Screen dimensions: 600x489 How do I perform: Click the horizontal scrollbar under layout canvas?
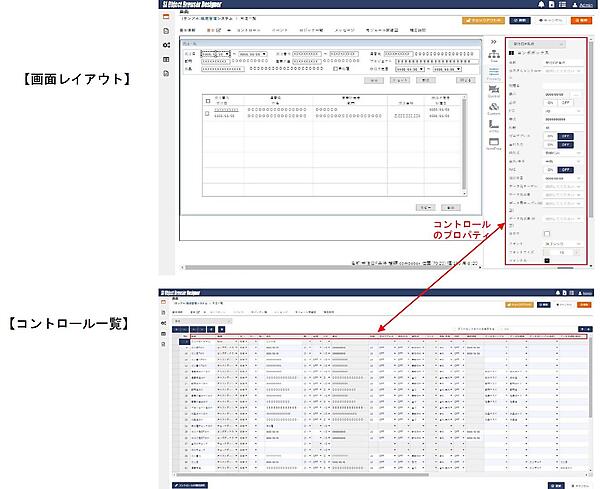[x=331, y=267]
